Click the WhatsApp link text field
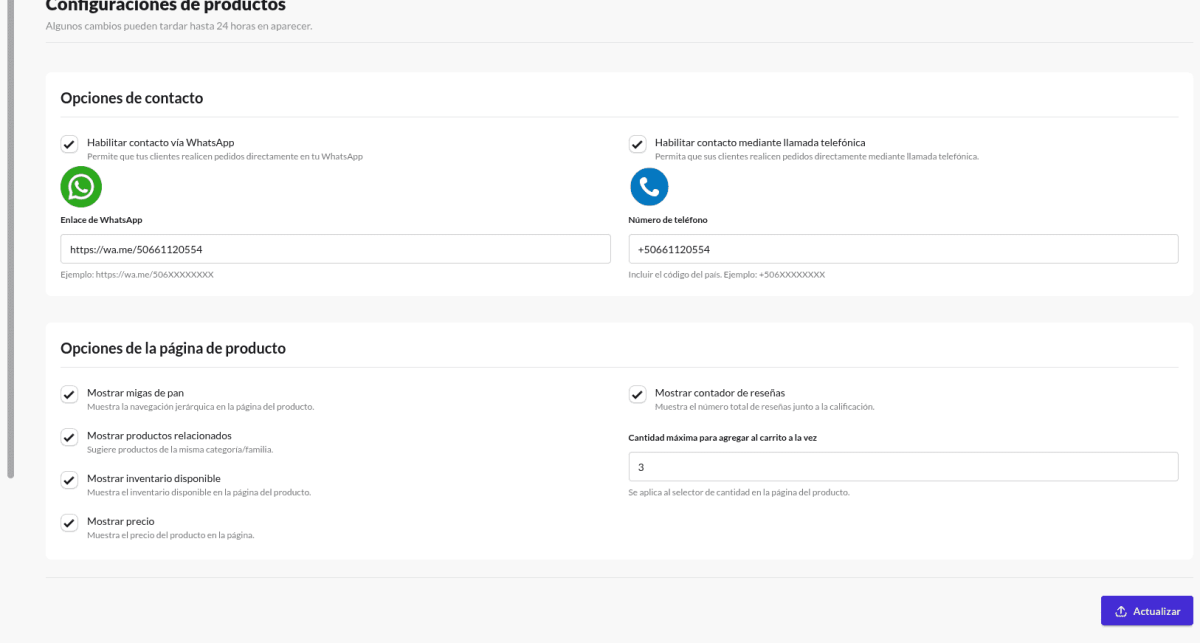This screenshot has width=1200, height=643. 335,248
